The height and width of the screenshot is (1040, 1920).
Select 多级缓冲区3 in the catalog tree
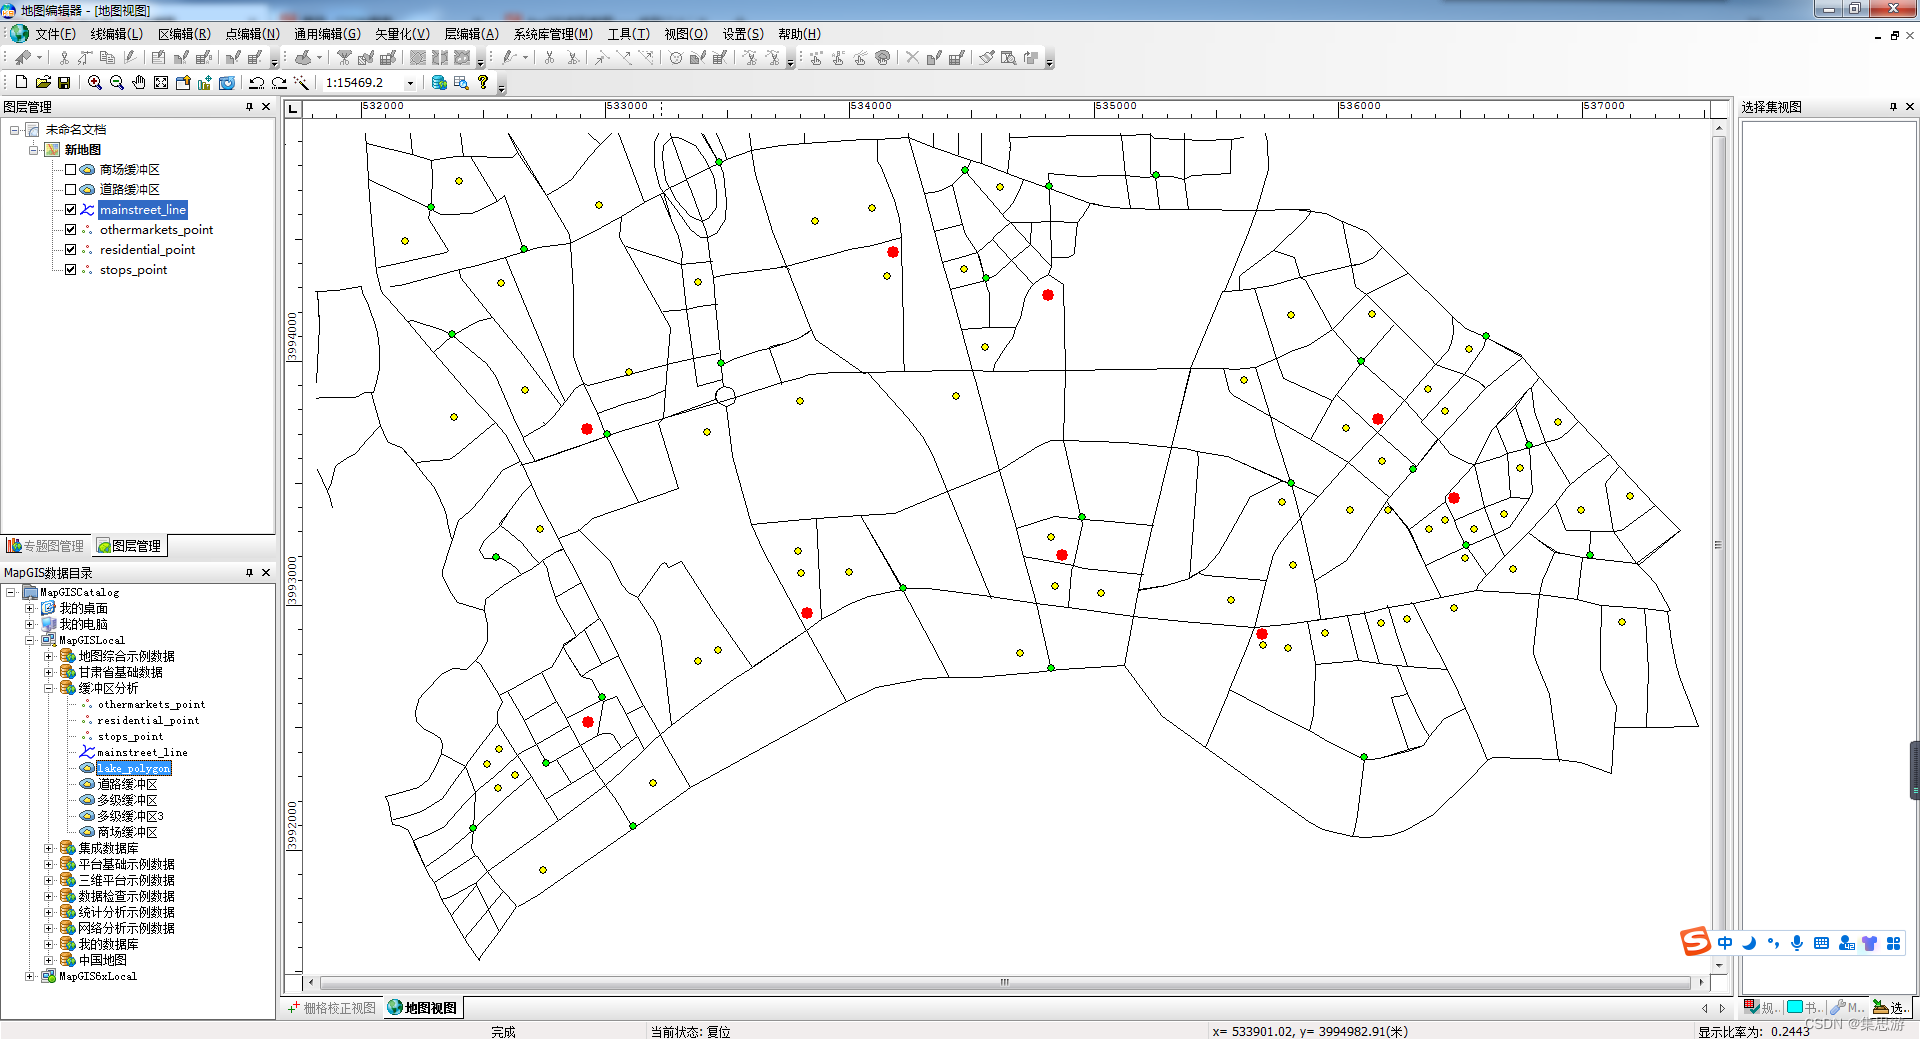pyautogui.click(x=130, y=816)
